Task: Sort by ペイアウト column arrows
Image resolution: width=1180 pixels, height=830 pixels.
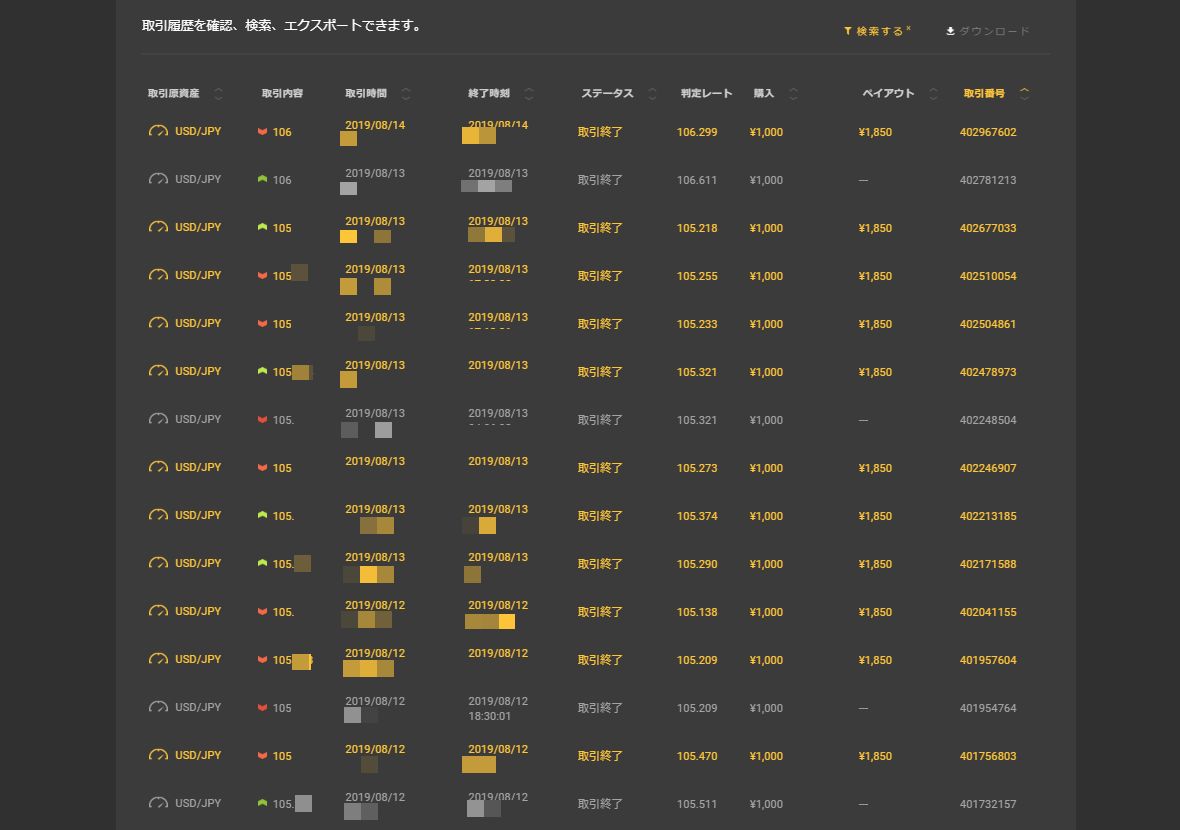Action: [x=934, y=93]
